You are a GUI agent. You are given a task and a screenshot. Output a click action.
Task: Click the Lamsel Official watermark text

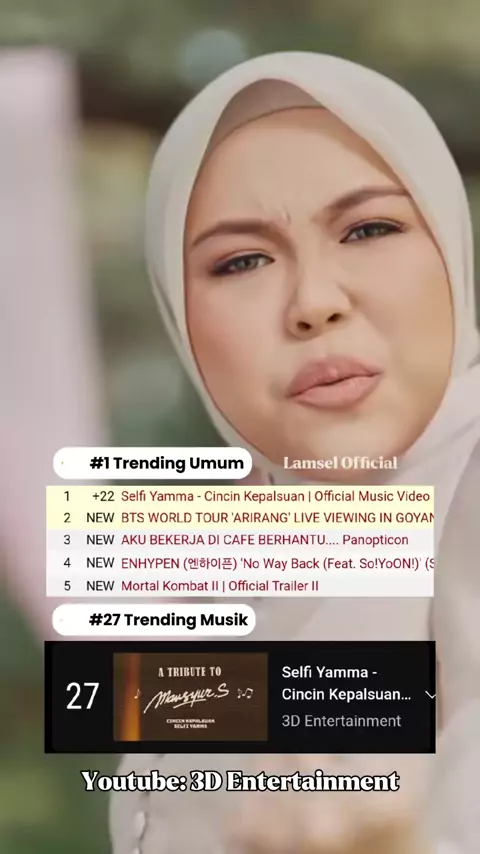pyautogui.click(x=340, y=463)
